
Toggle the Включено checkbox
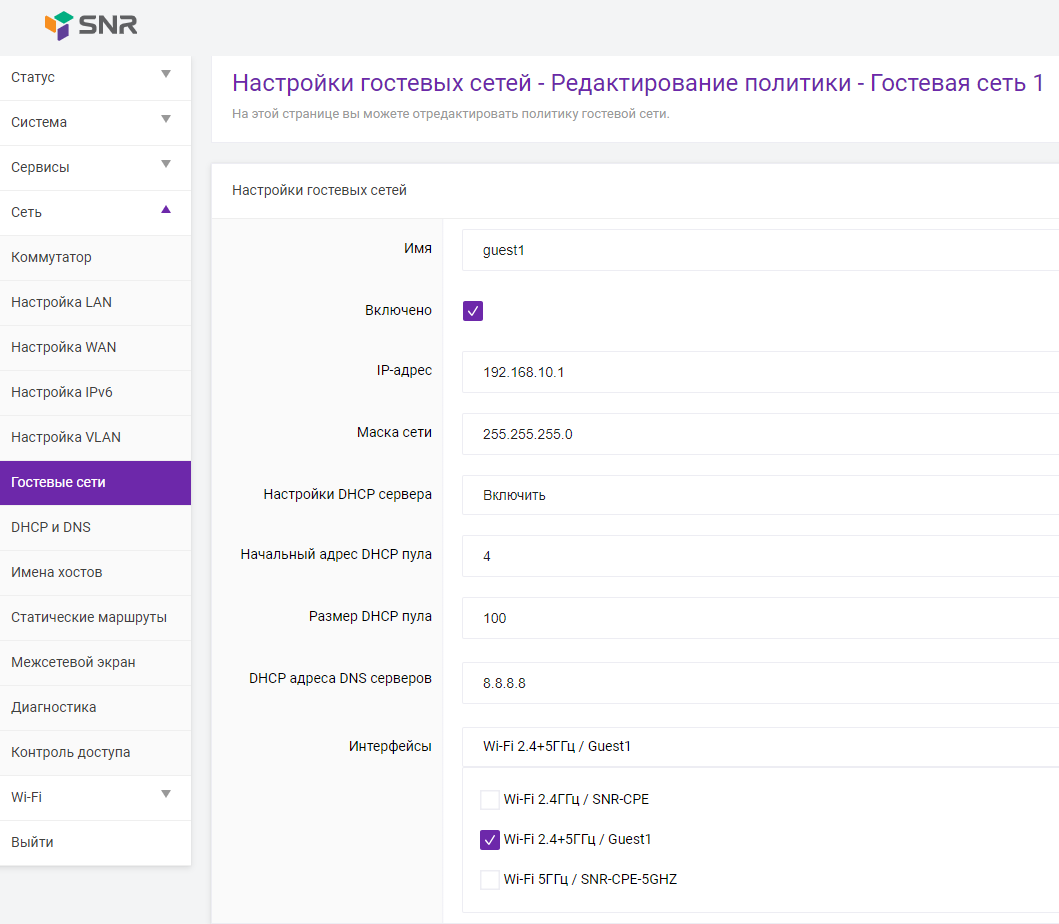click(473, 311)
